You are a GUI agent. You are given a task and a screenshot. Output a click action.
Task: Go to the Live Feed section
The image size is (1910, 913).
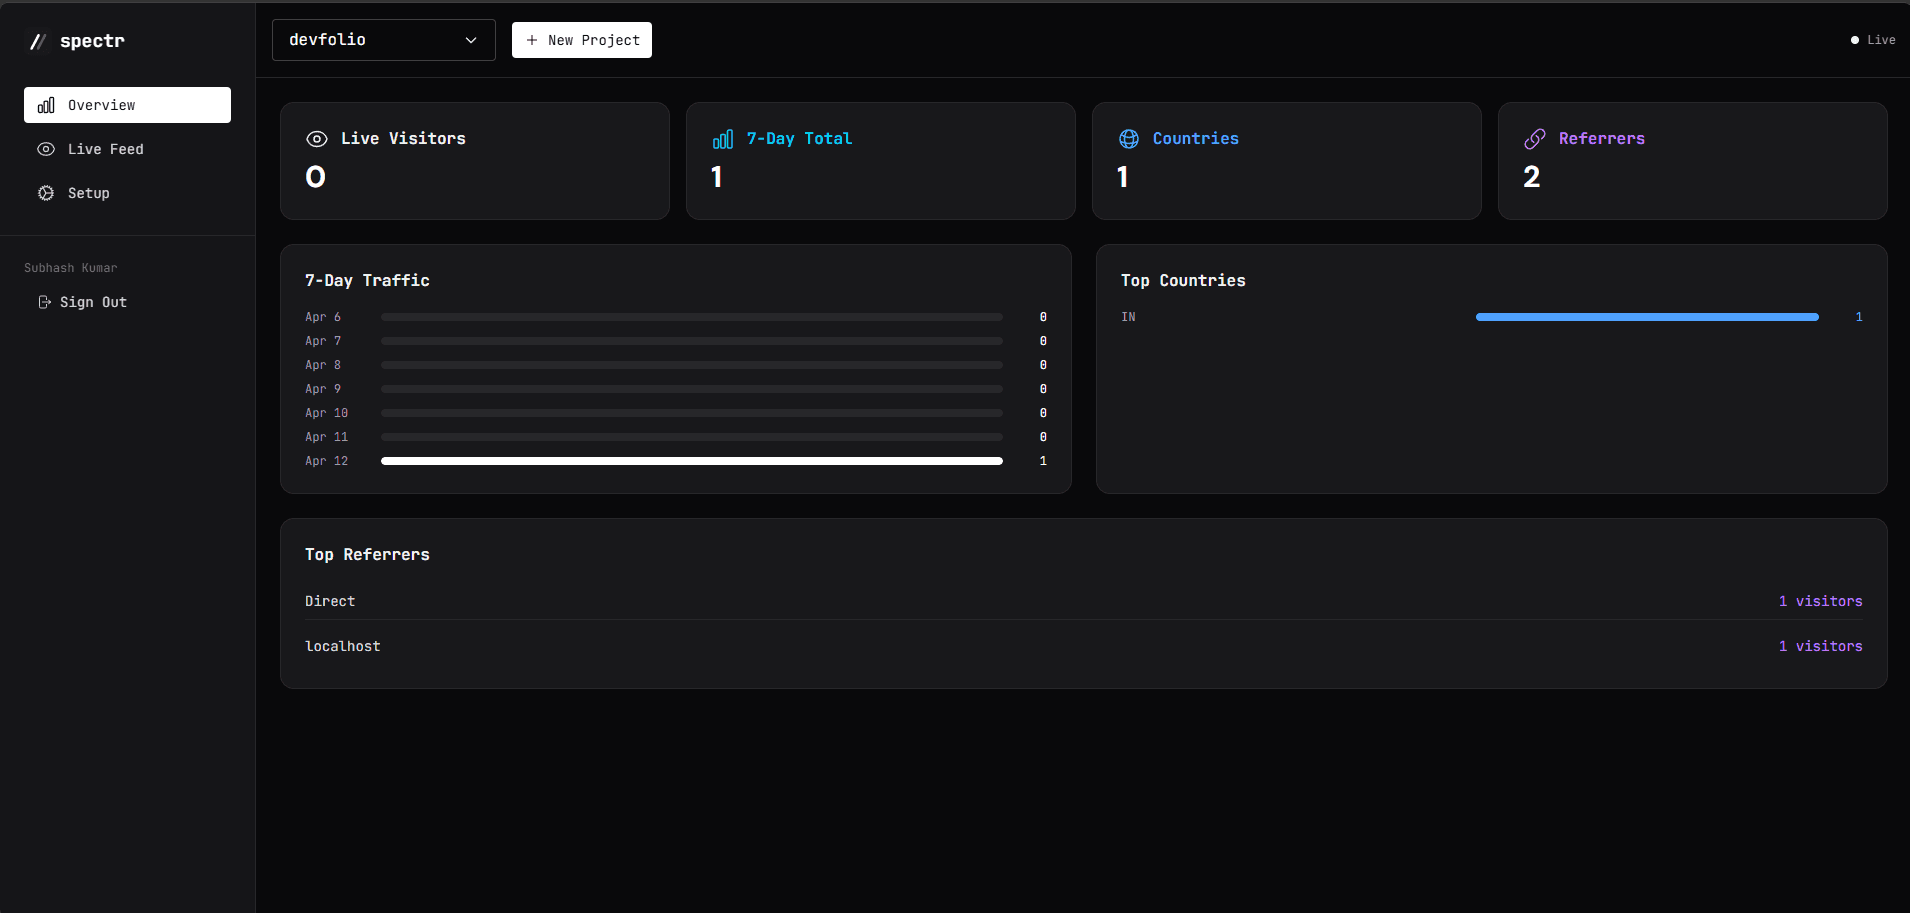point(127,149)
